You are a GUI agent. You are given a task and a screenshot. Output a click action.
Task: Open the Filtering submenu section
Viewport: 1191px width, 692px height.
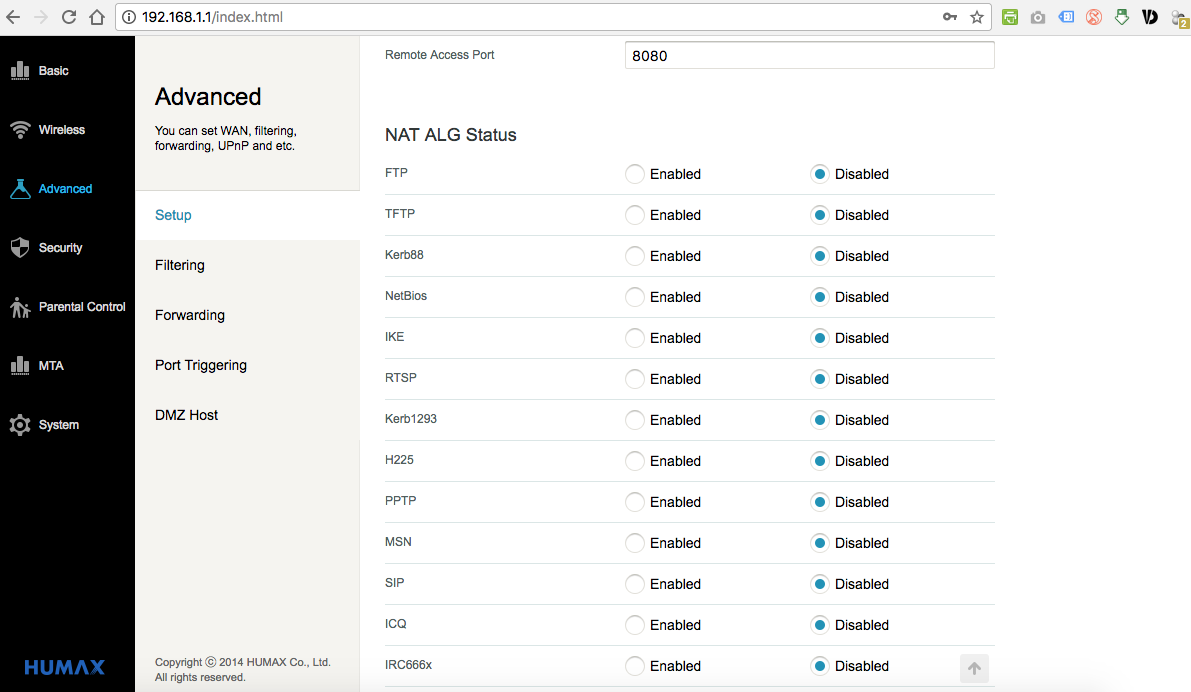click(180, 265)
